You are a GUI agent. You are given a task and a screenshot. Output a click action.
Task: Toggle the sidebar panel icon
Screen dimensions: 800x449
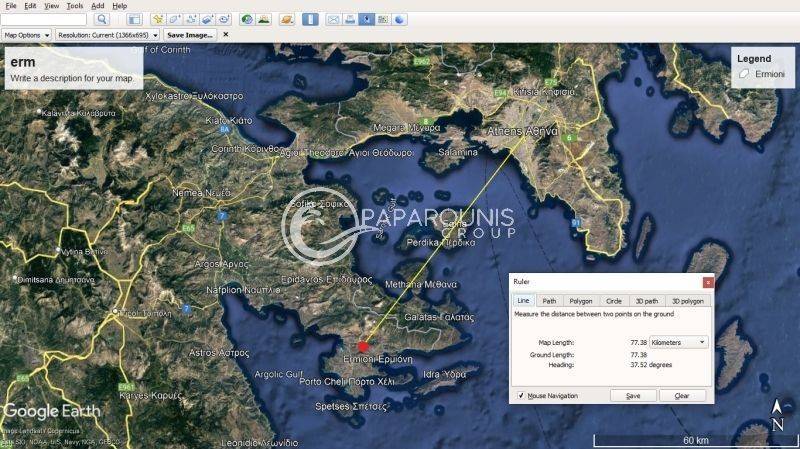coord(134,19)
